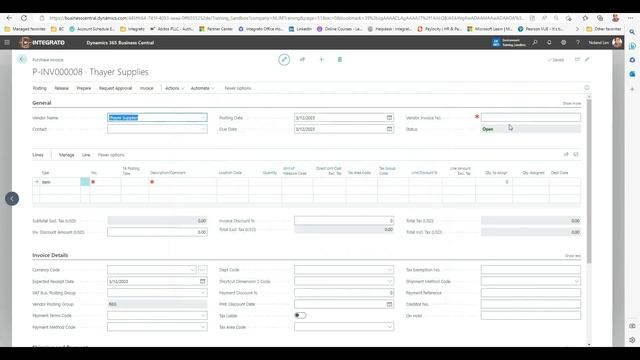Screen dimensions: 640x360
Task: Click the back arrow on the Purchase Invoice page
Action: pos(22,60)
